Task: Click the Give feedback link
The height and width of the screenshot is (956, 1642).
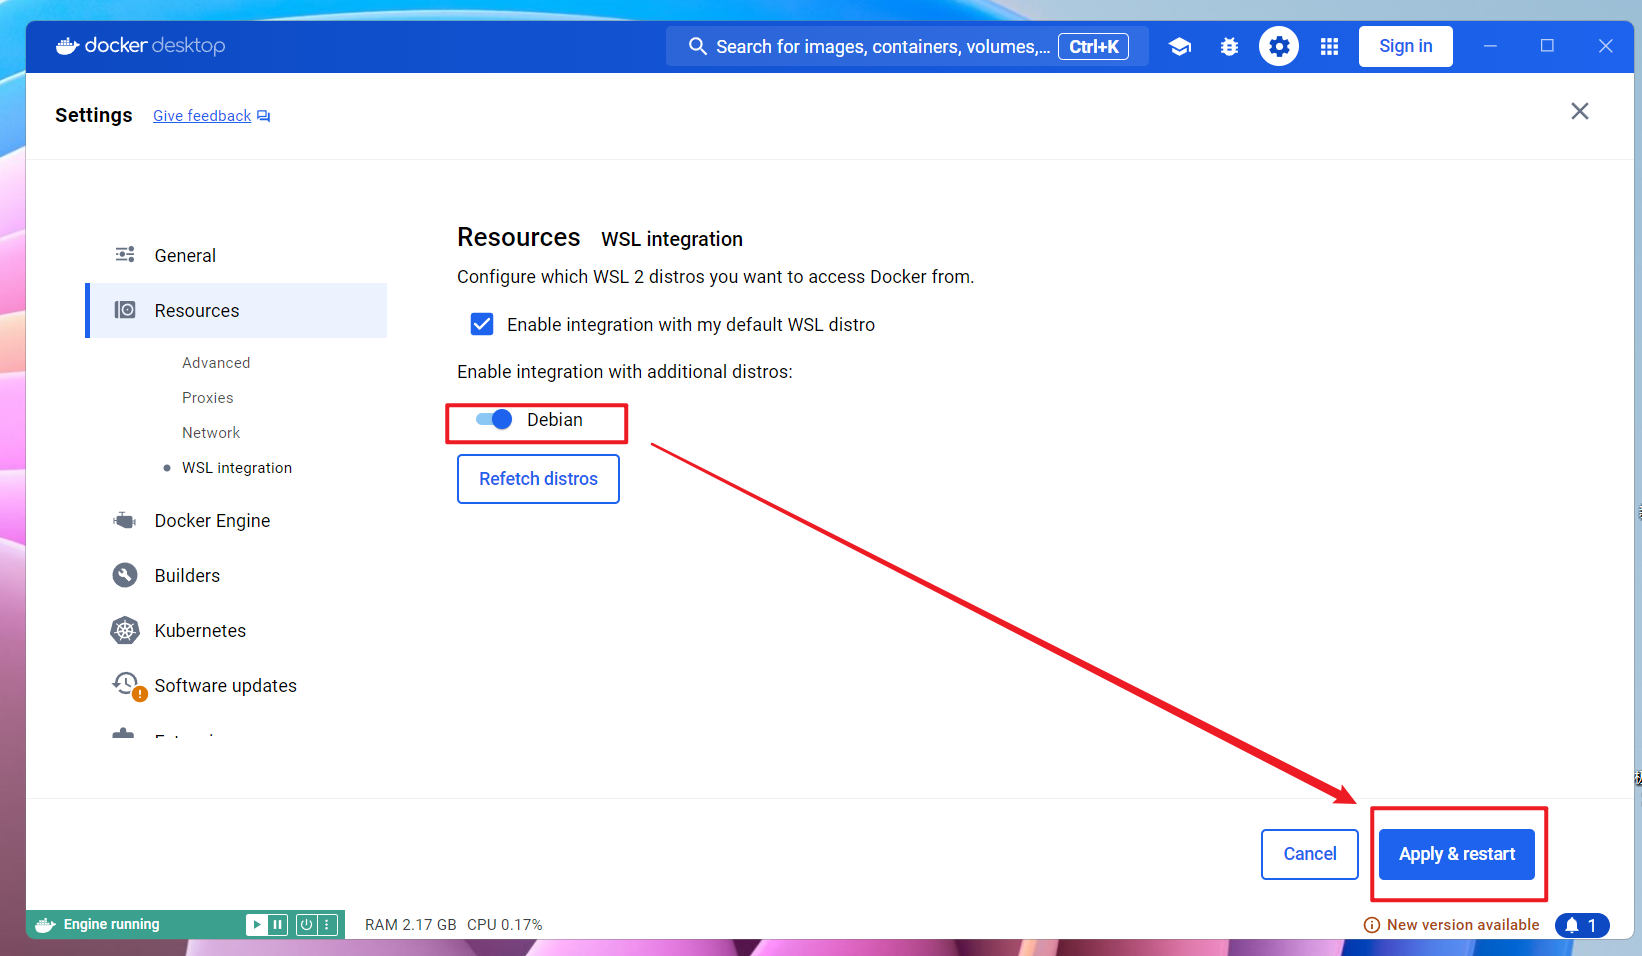Action: tap(202, 116)
